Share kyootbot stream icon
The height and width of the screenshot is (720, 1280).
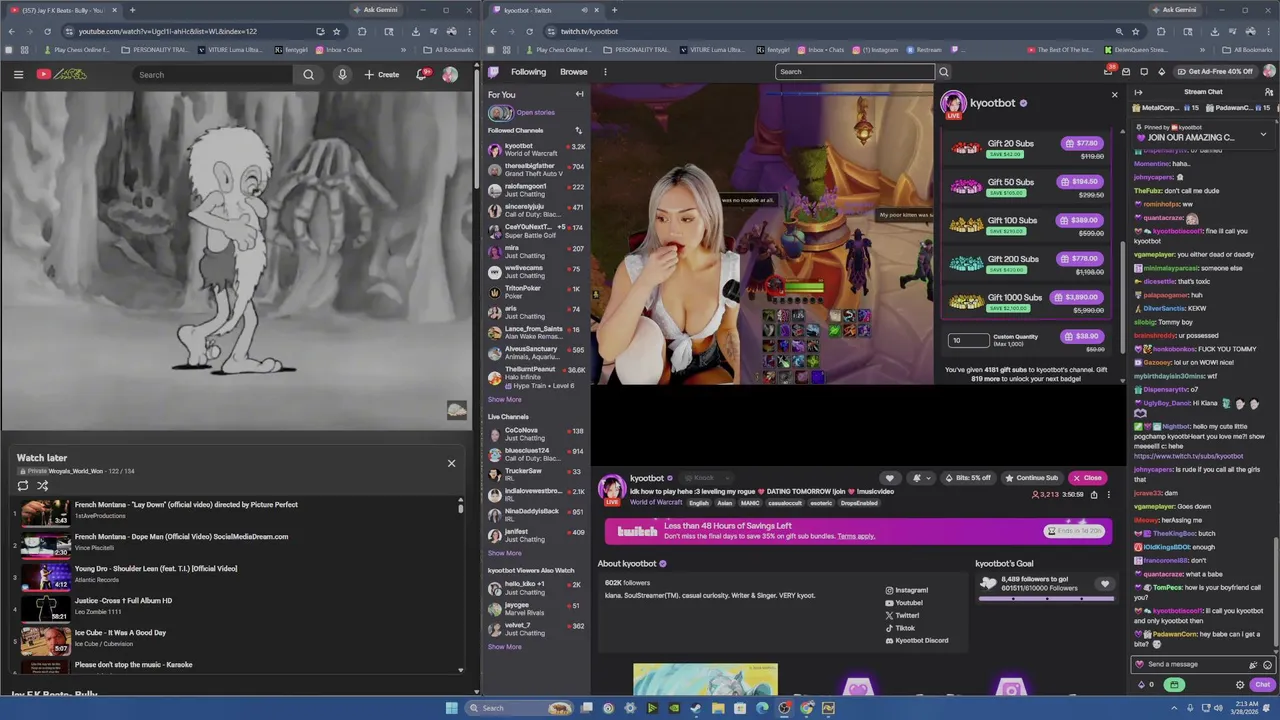coord(1093,495)
